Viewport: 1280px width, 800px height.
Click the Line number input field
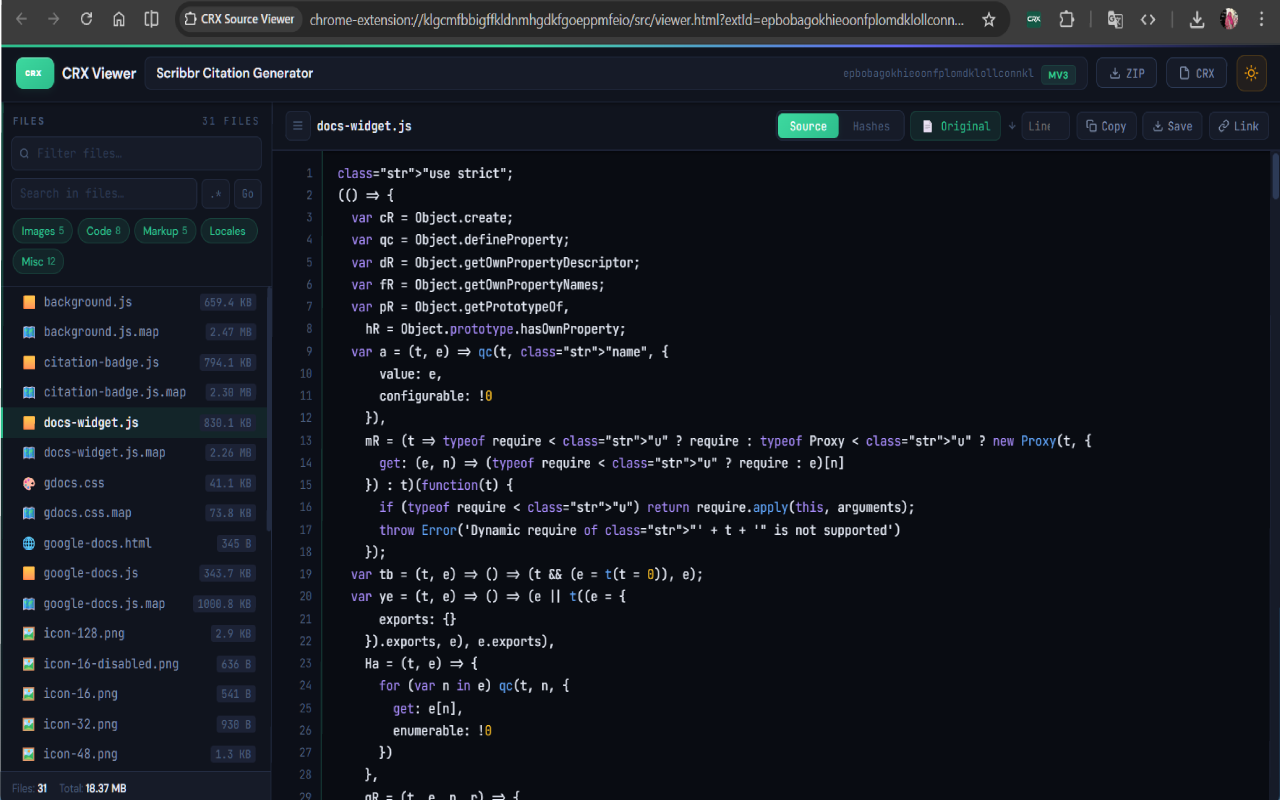point(1046,126)
